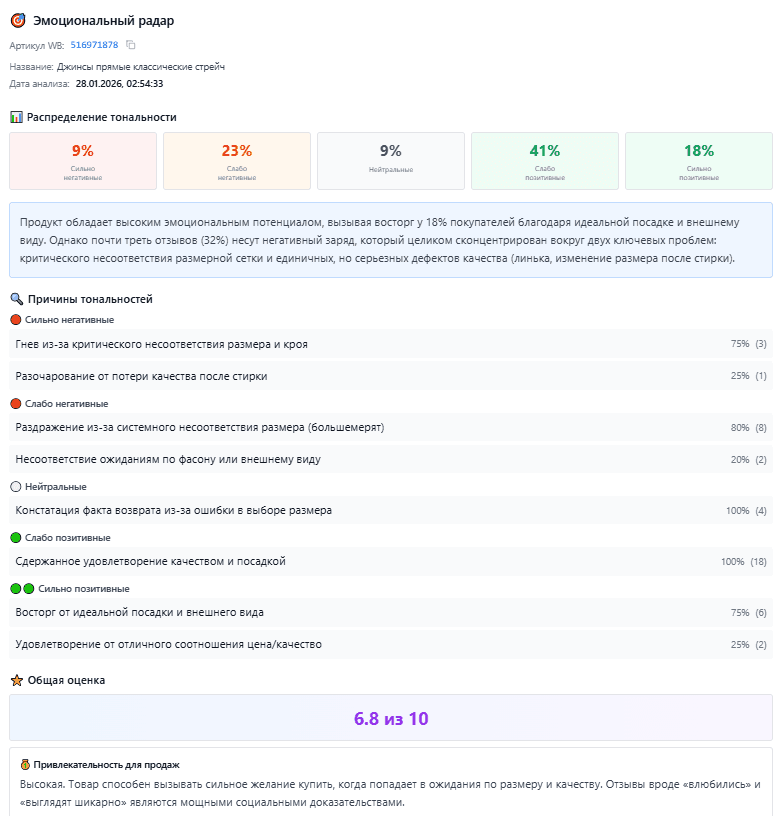This screenshot has height=816, width=784.
Task: Click the star icon beside Общая оценка
Action: click(16, 680)
